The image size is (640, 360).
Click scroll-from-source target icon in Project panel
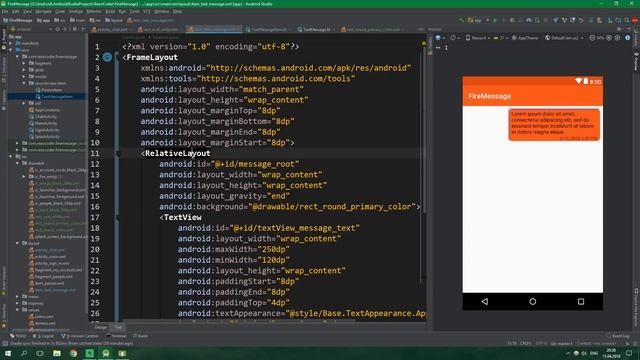point(58,29)
